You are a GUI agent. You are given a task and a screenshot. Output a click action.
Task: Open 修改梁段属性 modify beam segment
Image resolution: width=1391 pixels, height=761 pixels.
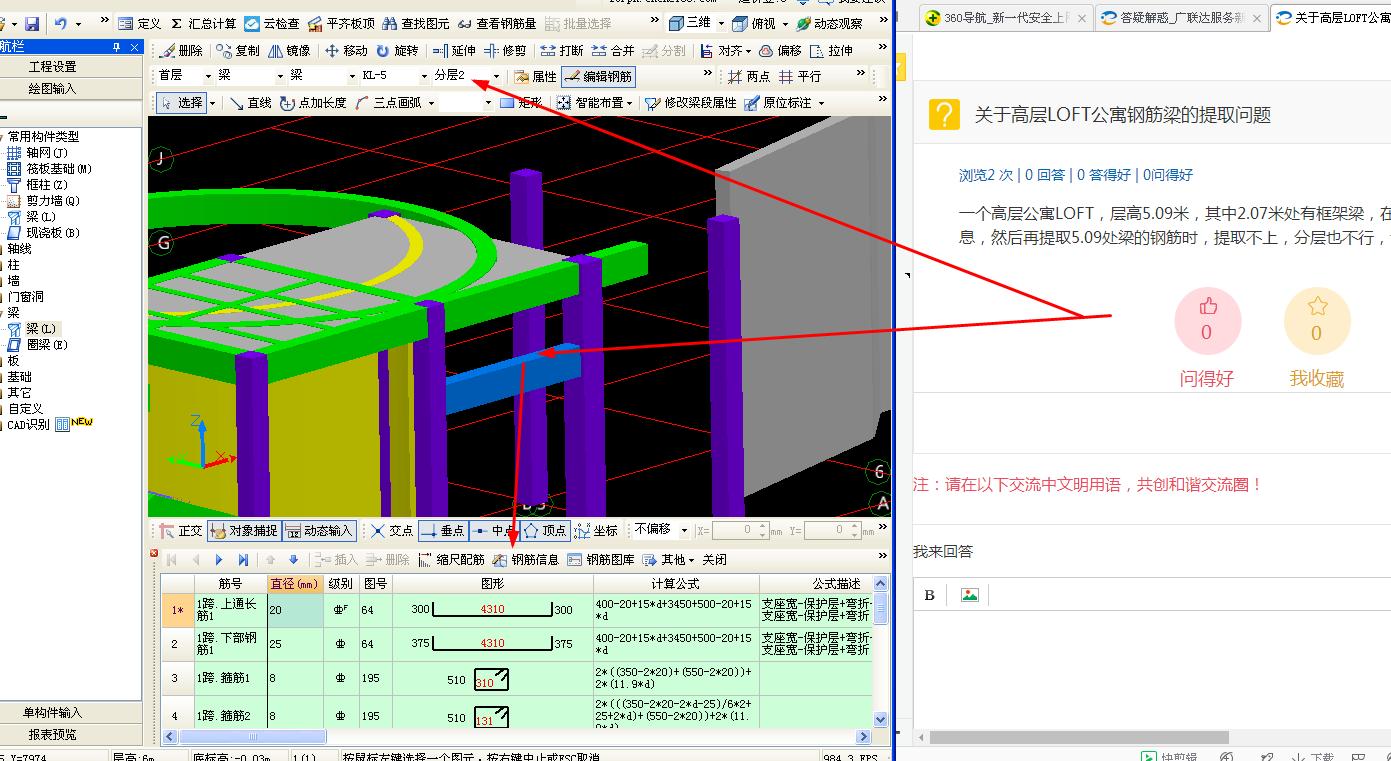(x=690, y=103)
